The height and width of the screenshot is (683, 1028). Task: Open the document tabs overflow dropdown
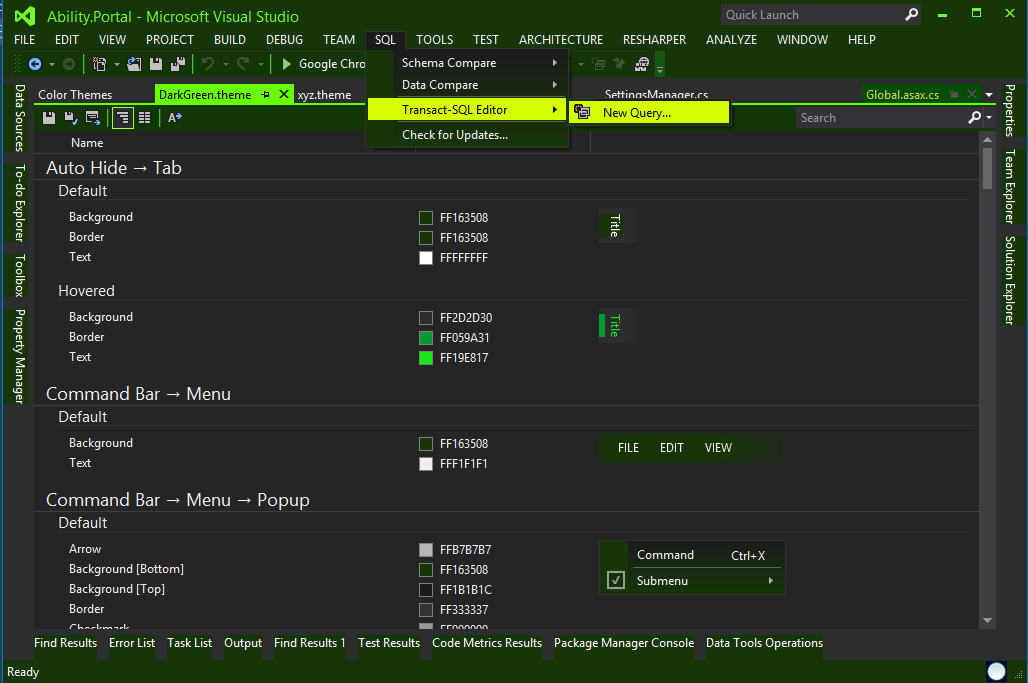tap(989, 95)
